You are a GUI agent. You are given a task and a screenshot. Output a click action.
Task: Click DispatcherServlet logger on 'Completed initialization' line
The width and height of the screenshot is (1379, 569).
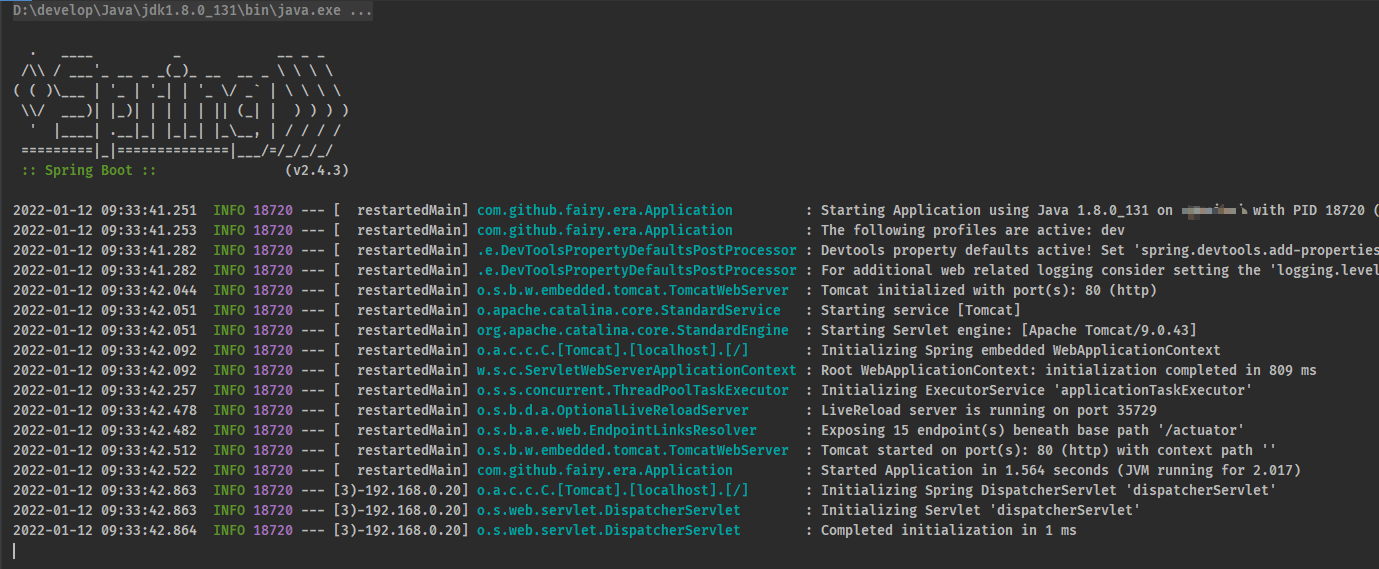(608, 530)
